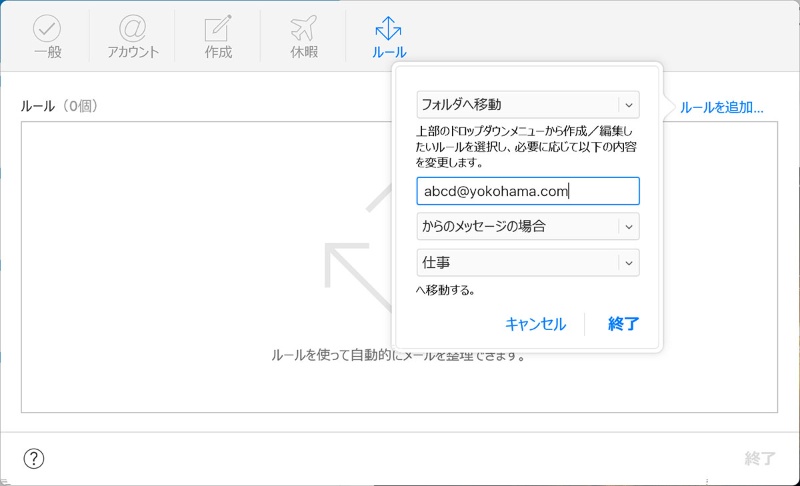Screen dimensions: 800x486
Task: Open help with the question mark icon
Action: click(34, 459)
